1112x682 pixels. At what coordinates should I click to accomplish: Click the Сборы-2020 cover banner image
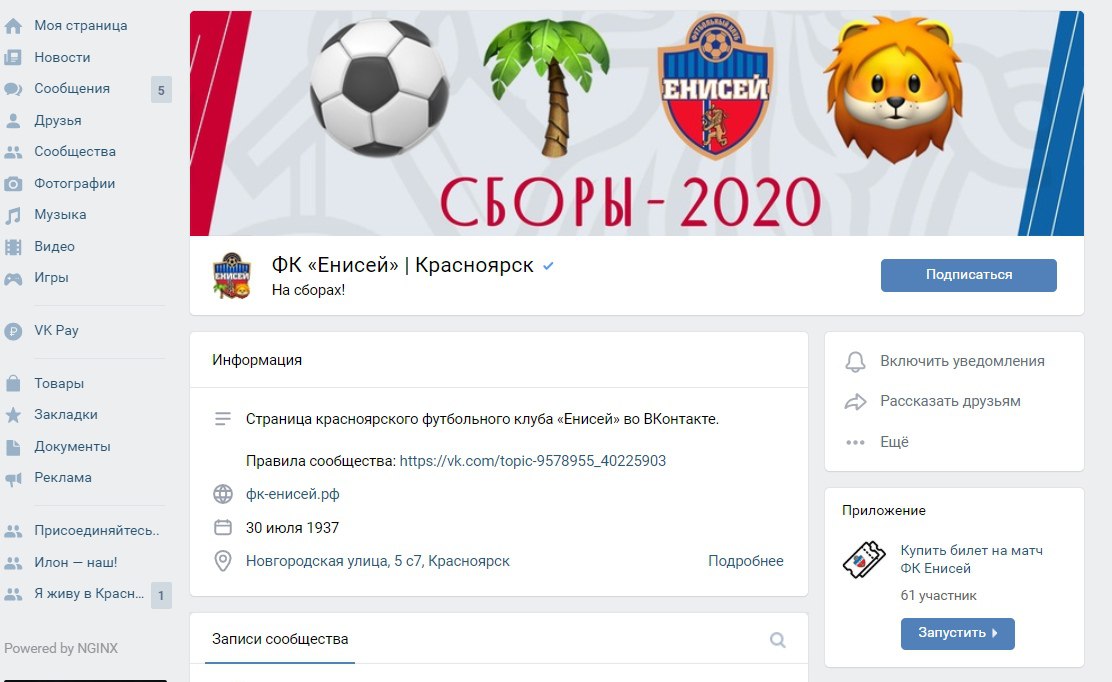636,123
